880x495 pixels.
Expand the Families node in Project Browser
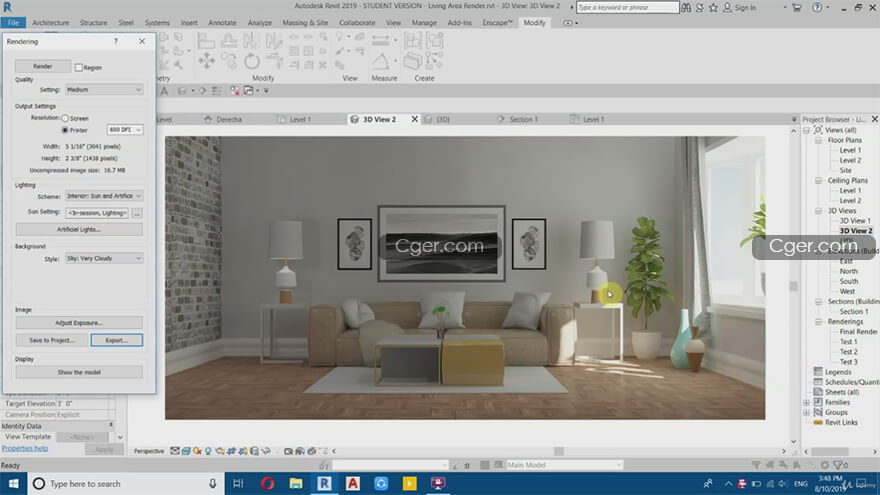tap(806, 402)
